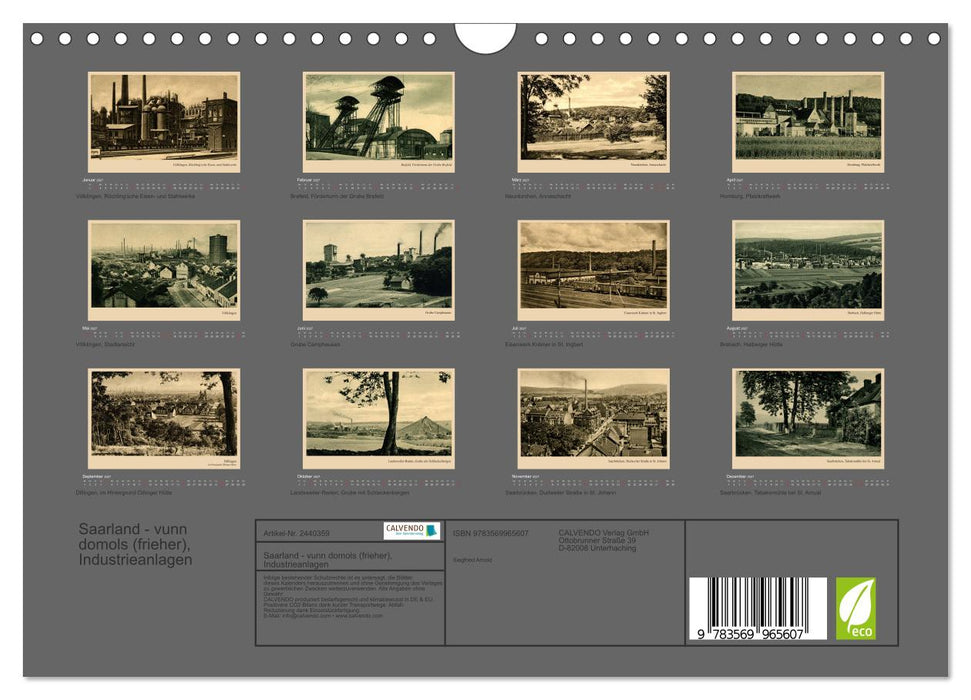The width and height of the screenshot is (971, 700).
Task: Open the July Eisenwerk Krämer photo
Action: 593,270
